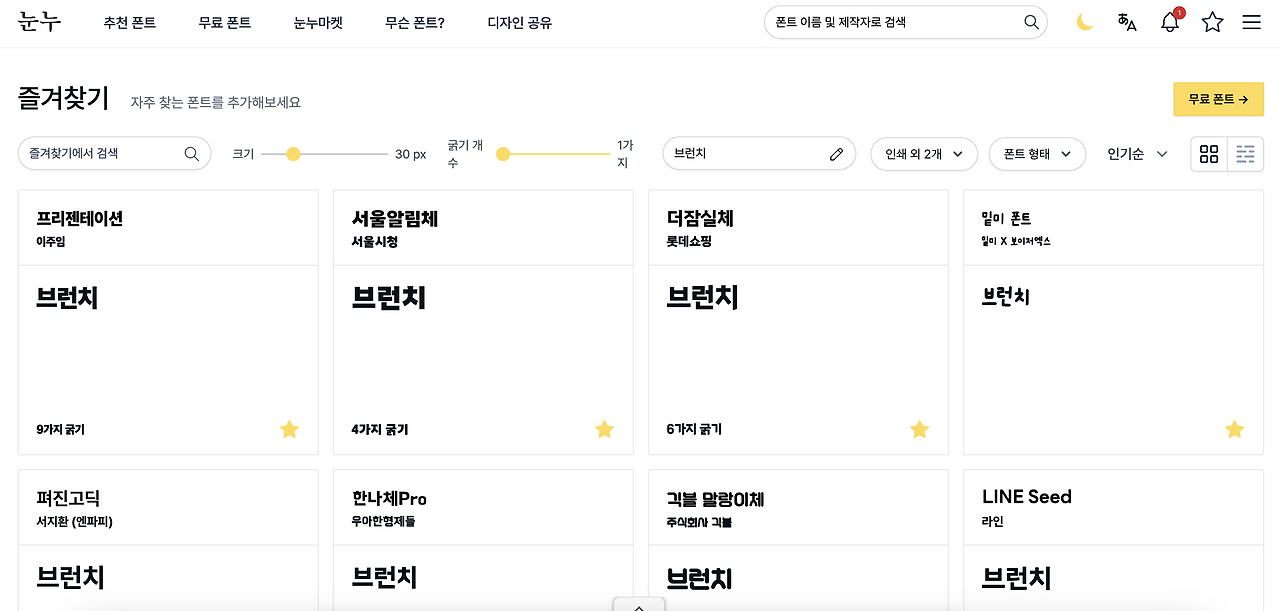Image resolution: width=1280 pixels, height=611 pixels.
Task: Toggle dark mode moon icon
Action: point(1085,22)
